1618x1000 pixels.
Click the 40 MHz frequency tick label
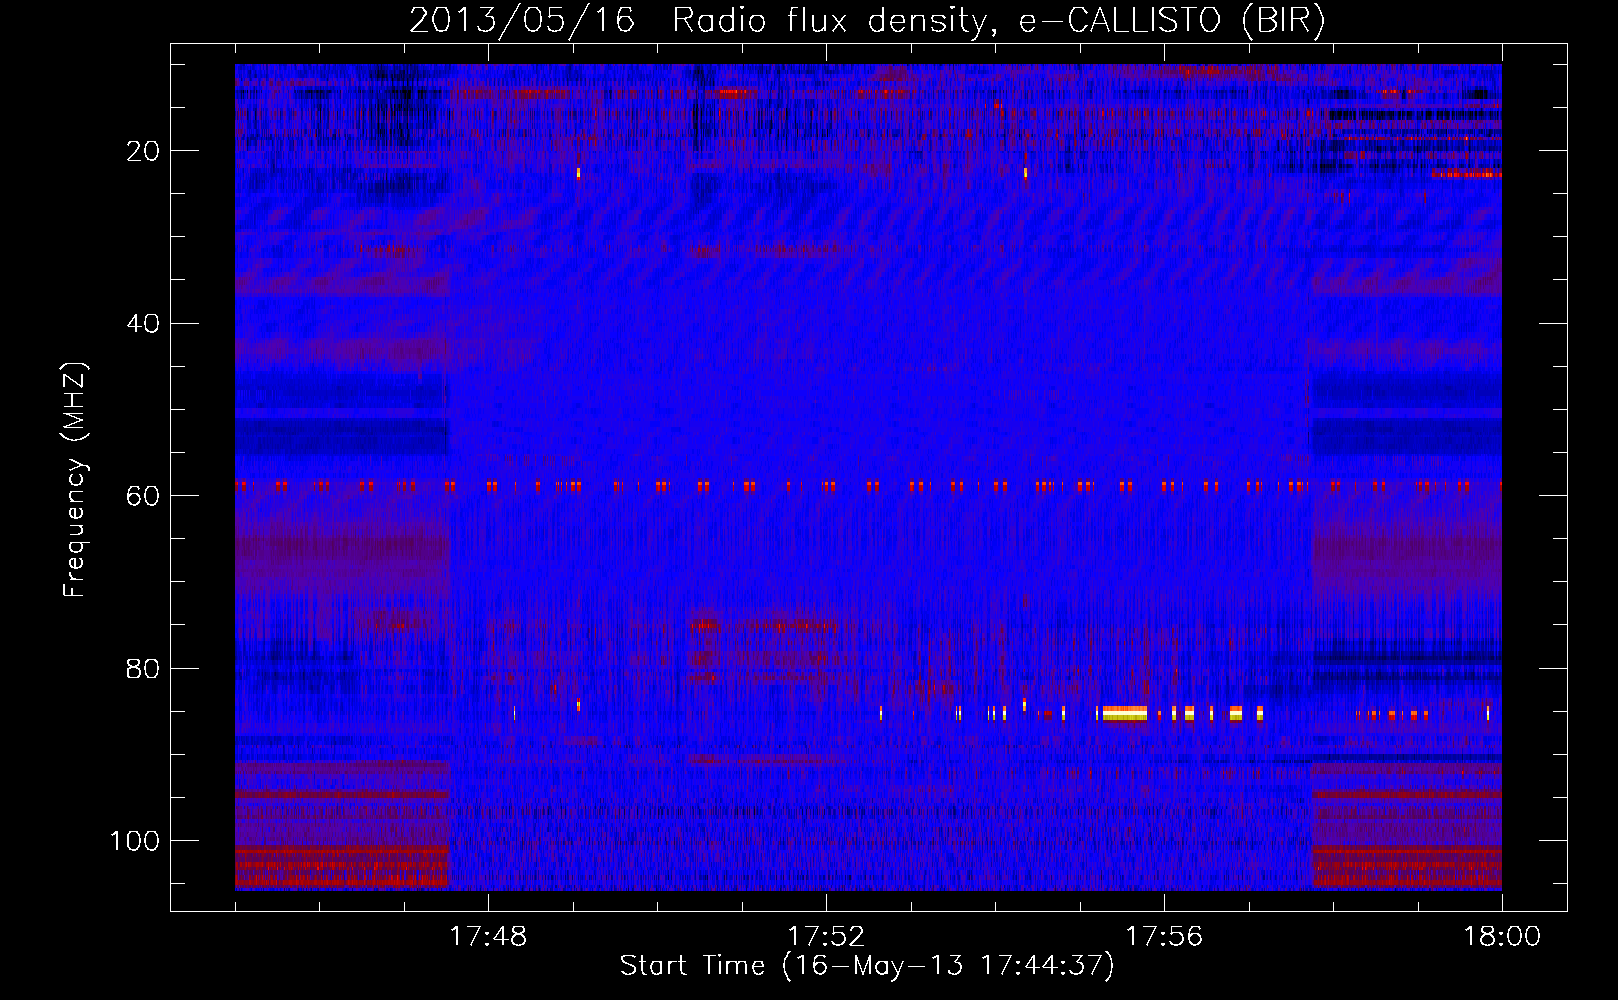point(144,324)
